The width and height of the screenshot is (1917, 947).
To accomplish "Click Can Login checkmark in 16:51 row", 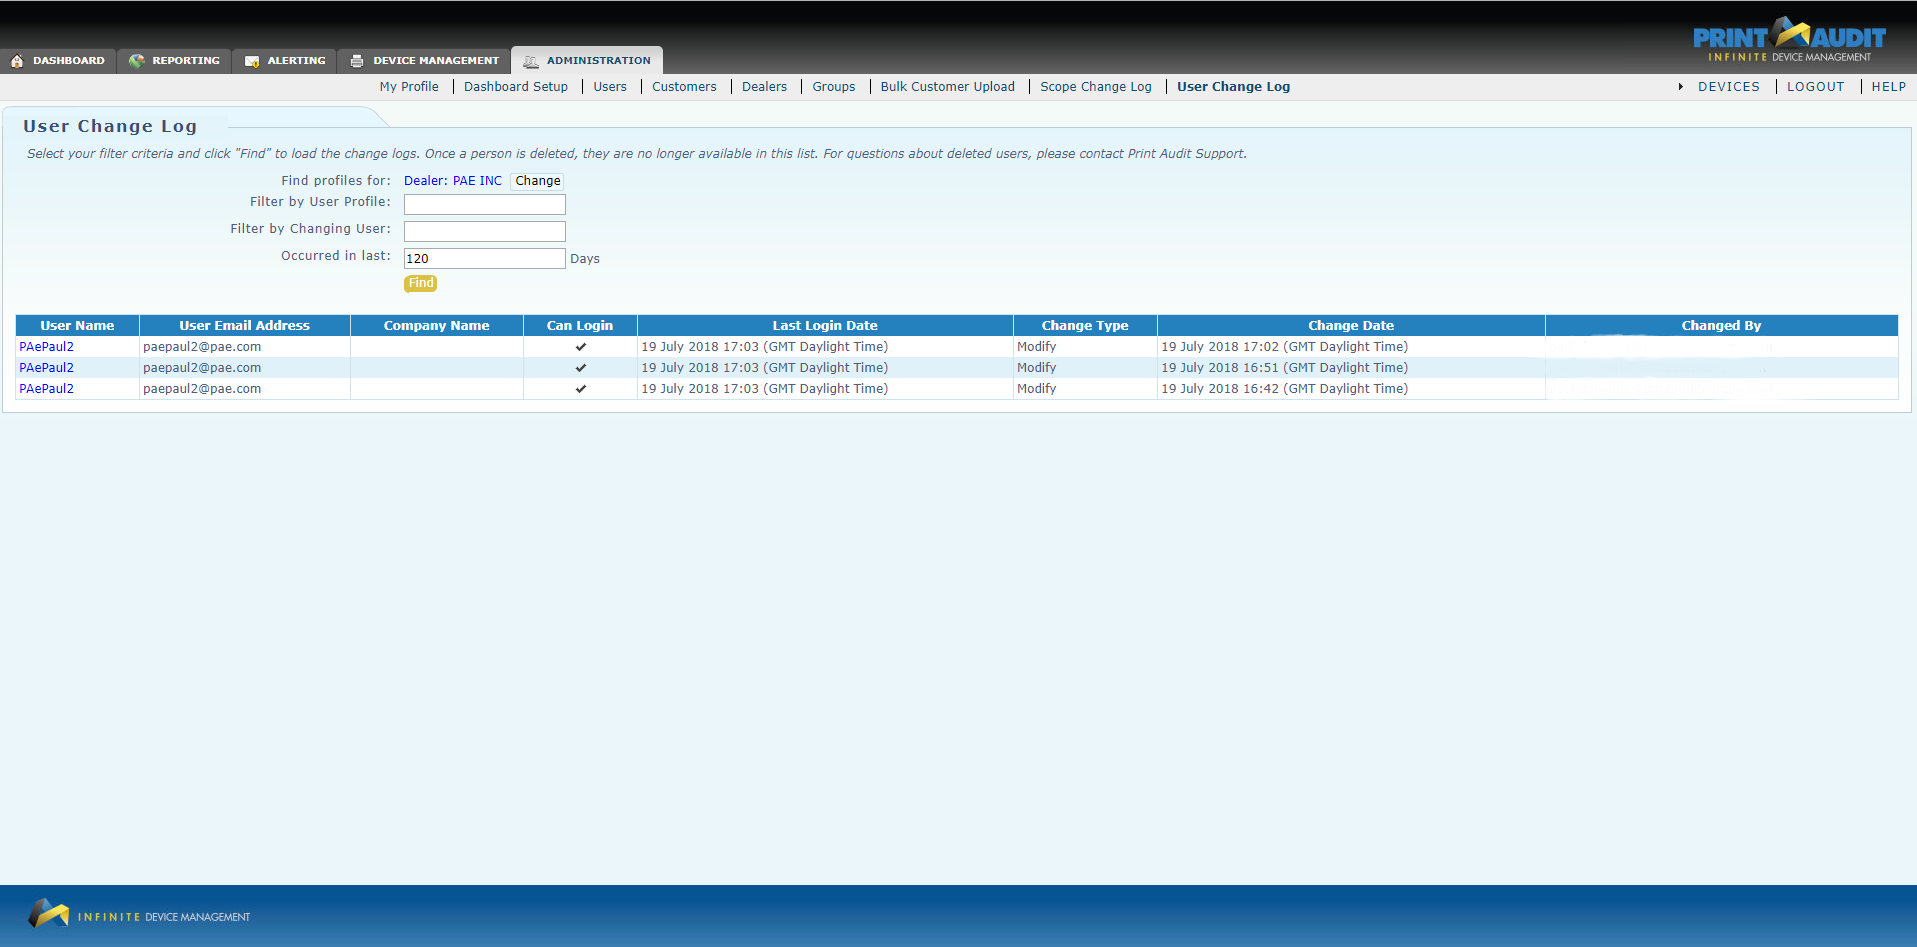I will coord(581,368).
